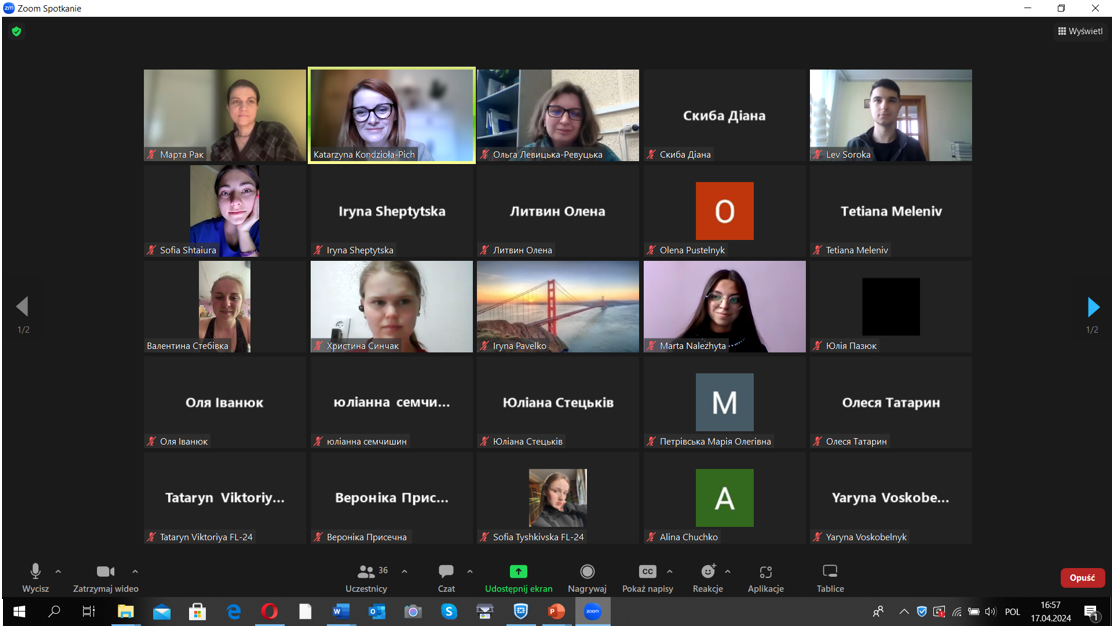The height and width of the screenshot is (627, 1112).
Task: Open the Wyświetl view layout menu
Action: [1080, 31]
